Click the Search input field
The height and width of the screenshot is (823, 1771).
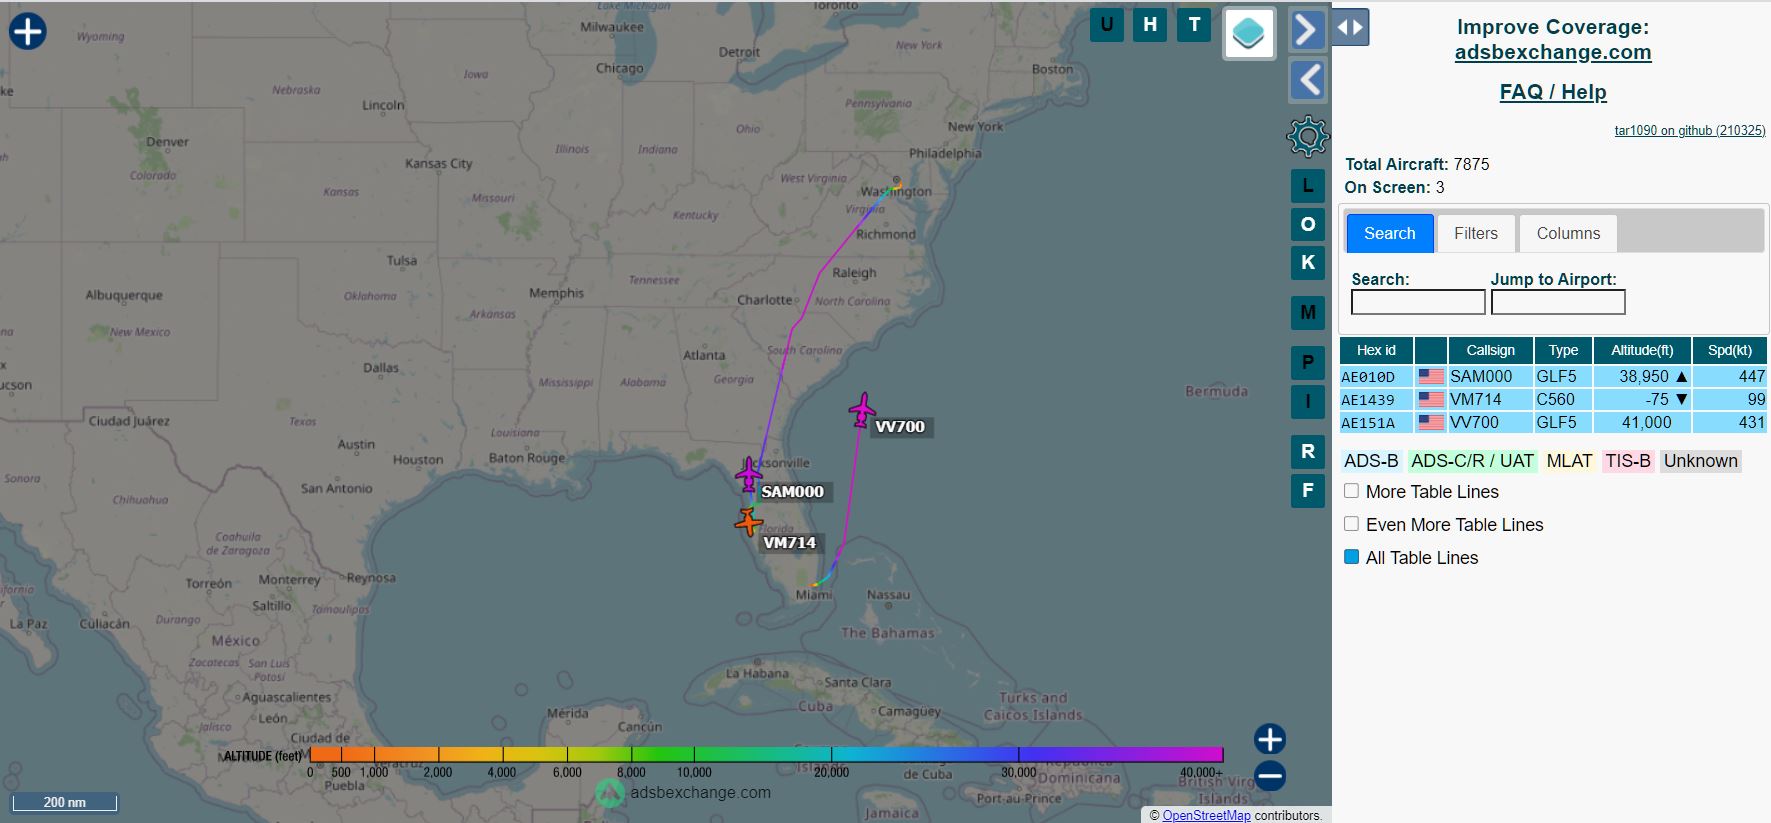pos(1418,302)
